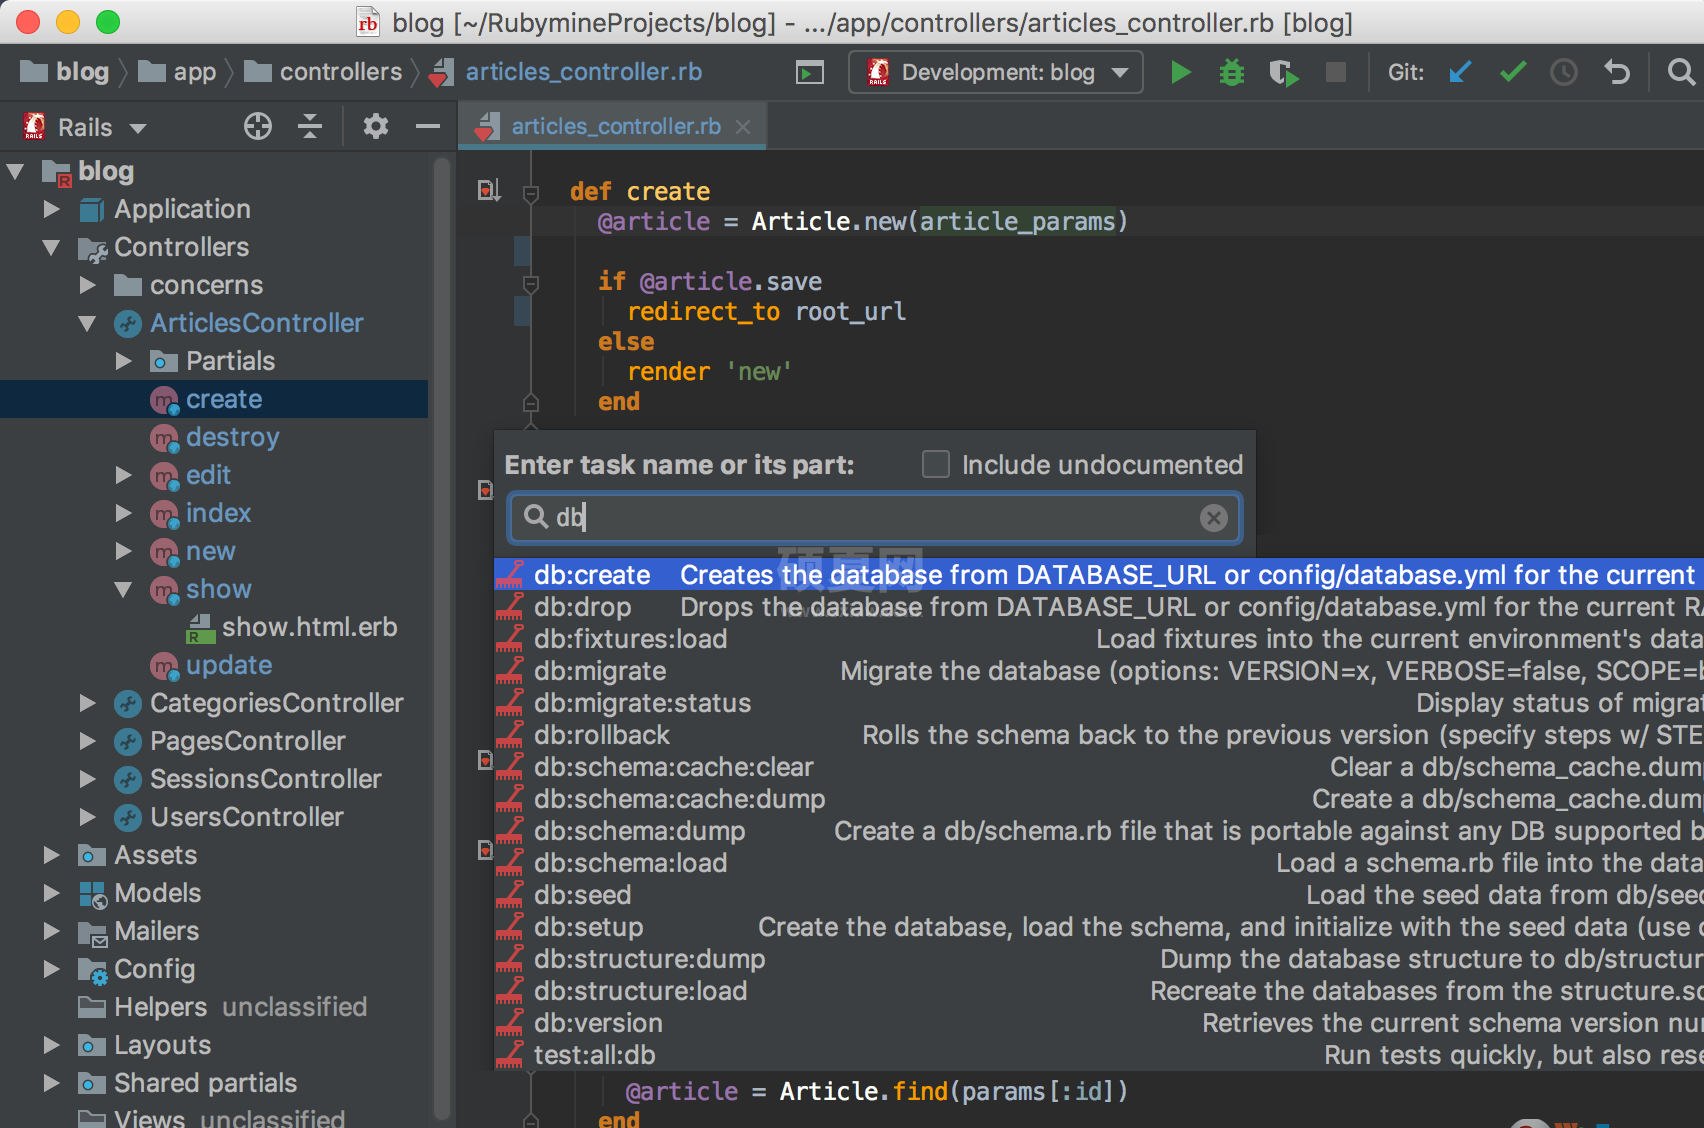Fold the def create method in gutter
Screen dimensions: 1704x1128
[531, 193]
